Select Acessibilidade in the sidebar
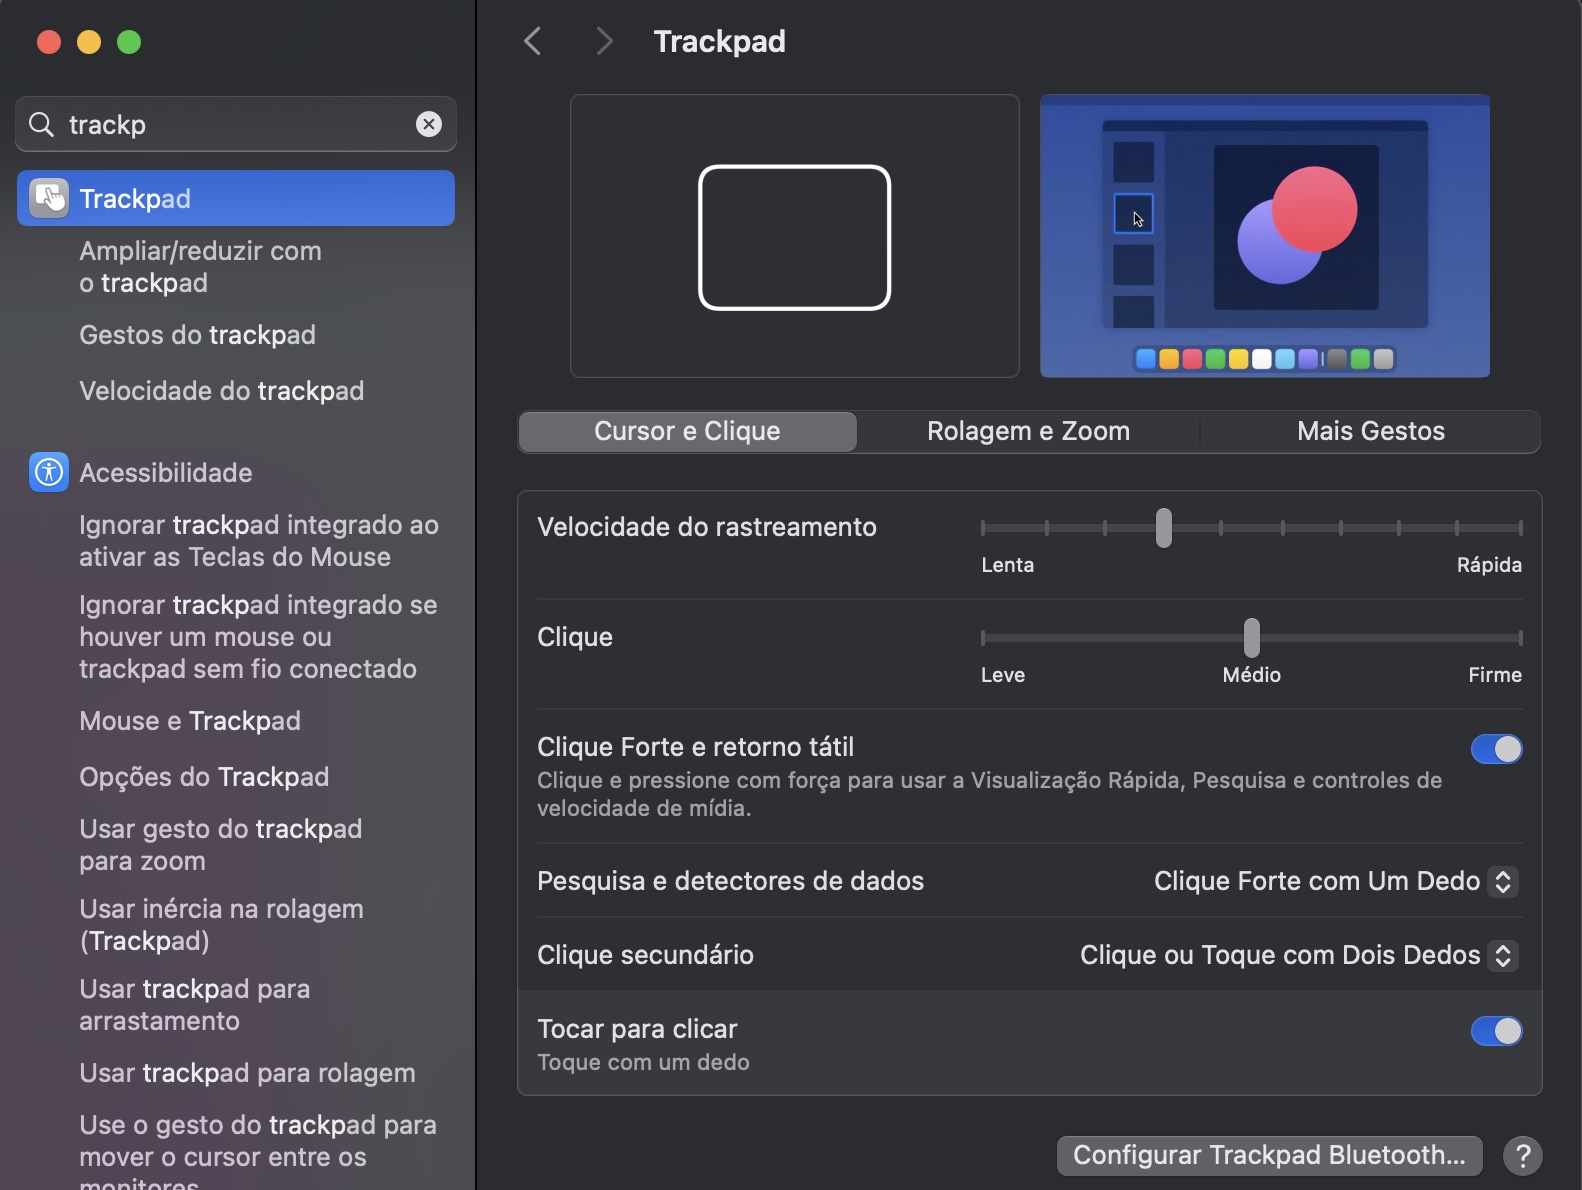 click(x=165, y=472)
